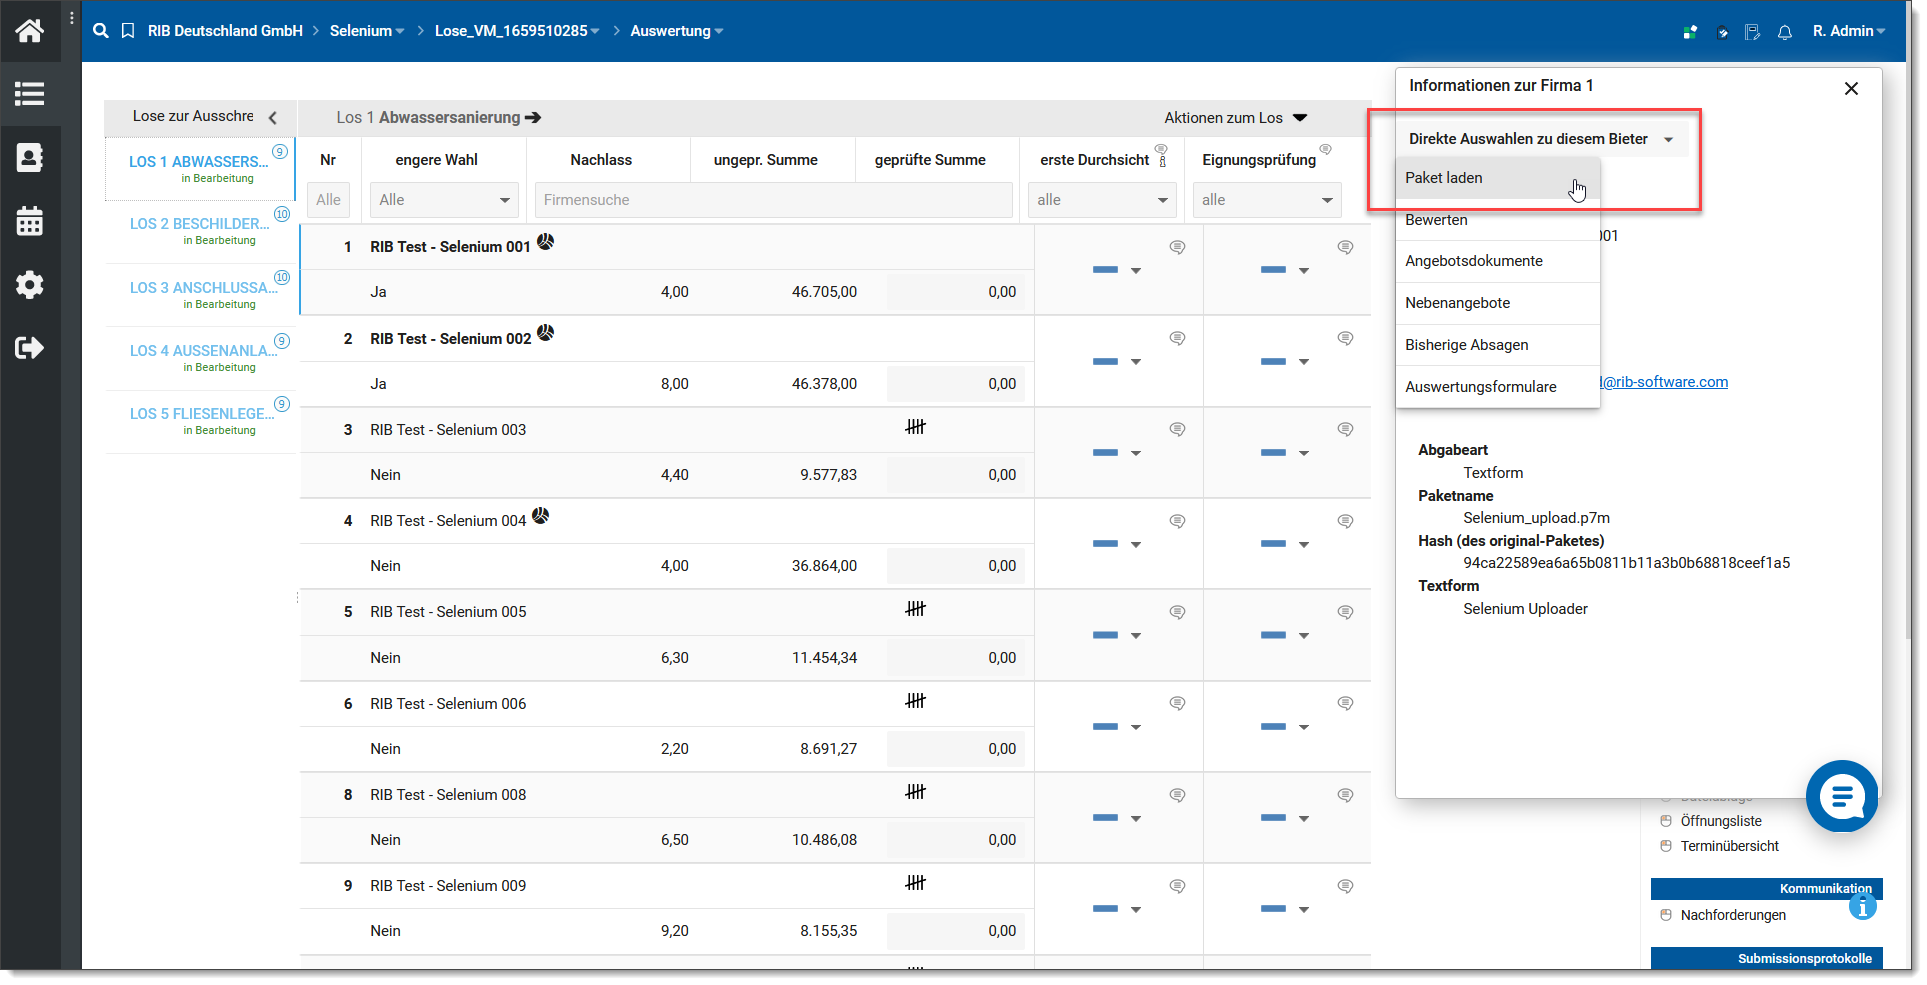This screenshot has height=985, width=1927.
Task: Open the clipboard tasks icon in header
Action: (1722, 32)
